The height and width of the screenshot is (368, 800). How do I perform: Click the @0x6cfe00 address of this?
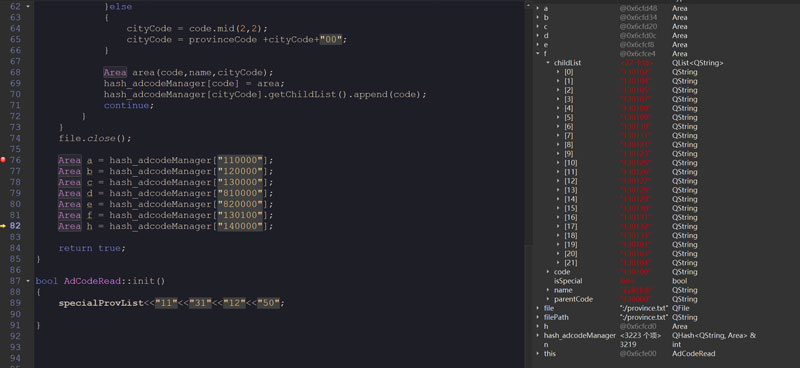638,354
